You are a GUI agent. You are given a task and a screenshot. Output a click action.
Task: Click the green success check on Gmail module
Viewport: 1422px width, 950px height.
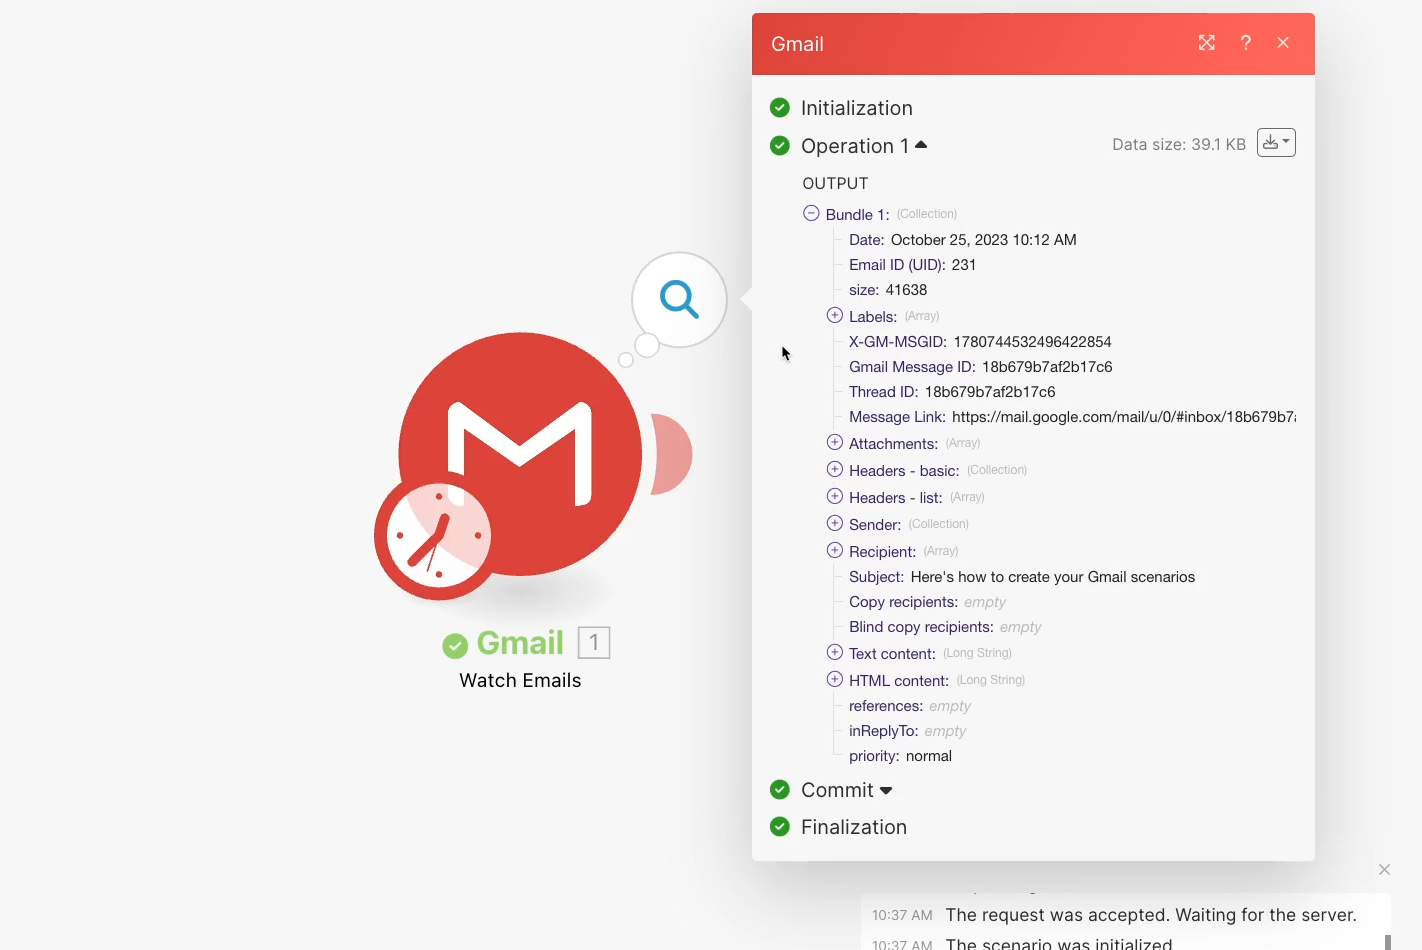455,646
